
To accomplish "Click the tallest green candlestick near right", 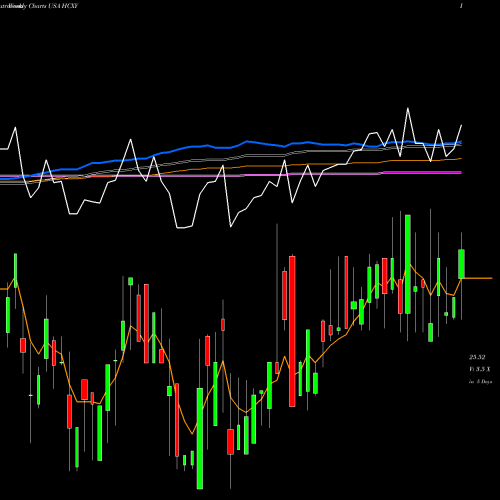I will [x=408, y=264].
